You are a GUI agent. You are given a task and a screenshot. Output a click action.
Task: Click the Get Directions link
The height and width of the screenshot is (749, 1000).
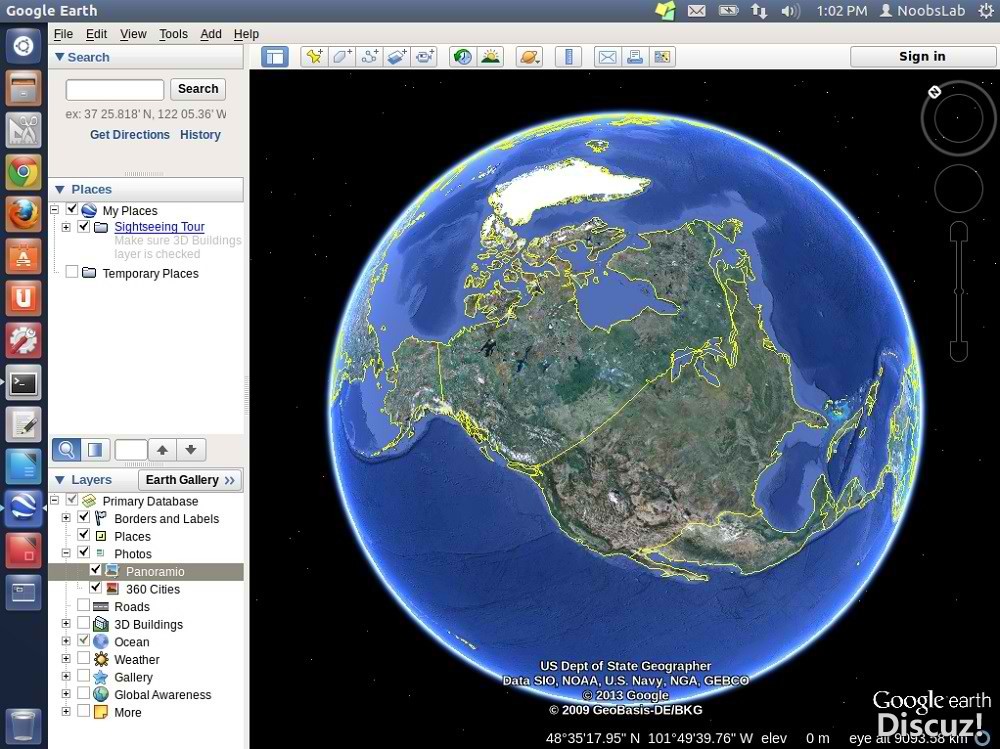coord(130,135)
